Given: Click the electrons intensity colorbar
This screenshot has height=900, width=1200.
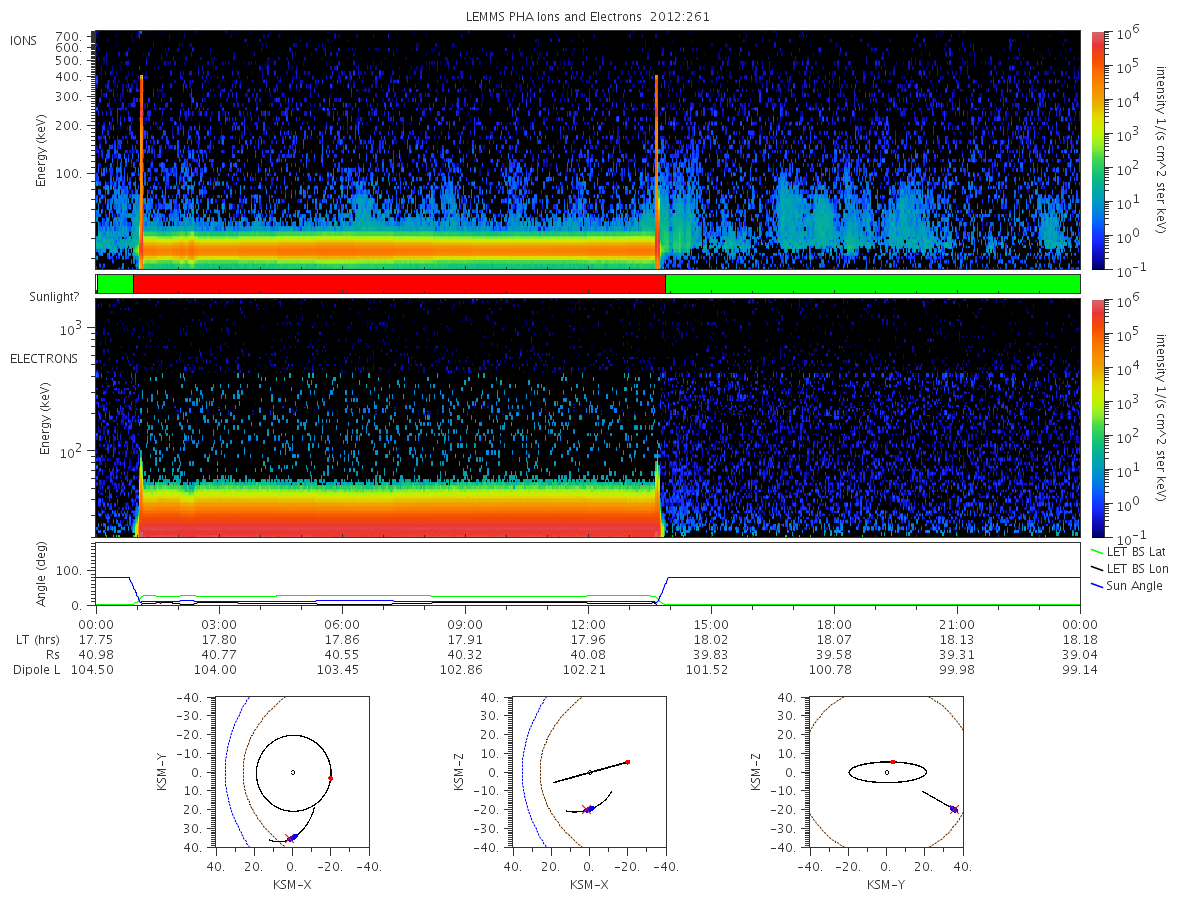Looking at the screenshot, I should (x=1097, y=417).
